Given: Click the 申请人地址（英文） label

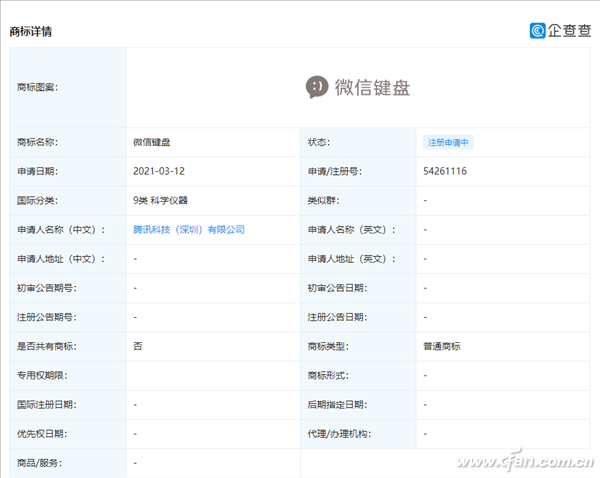Looking at the screenshot, I should click(x=352, y=259).
